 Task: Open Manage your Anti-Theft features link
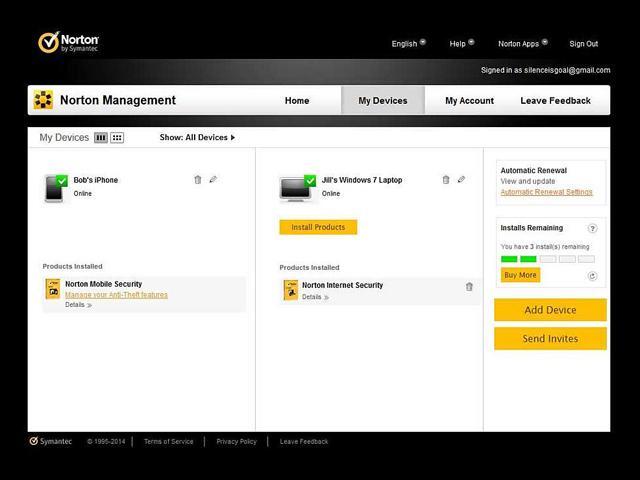[116, 295]
